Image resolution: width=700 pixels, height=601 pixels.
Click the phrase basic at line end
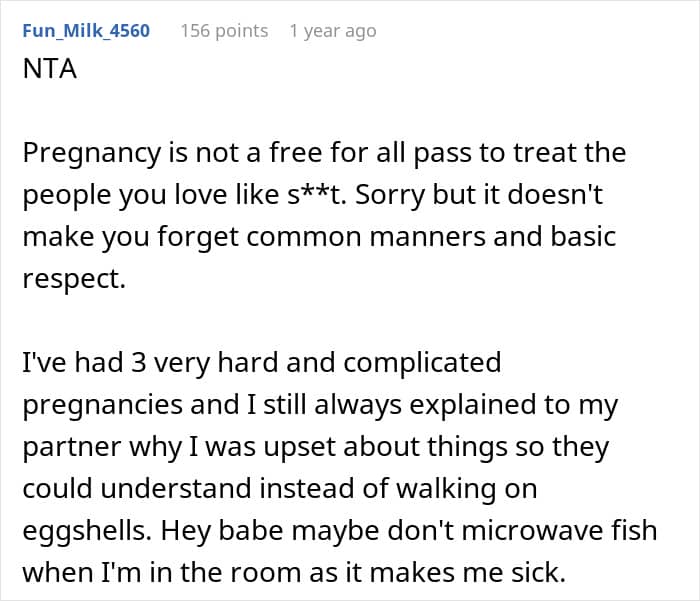pyautogui.click(x=583, y=236)
